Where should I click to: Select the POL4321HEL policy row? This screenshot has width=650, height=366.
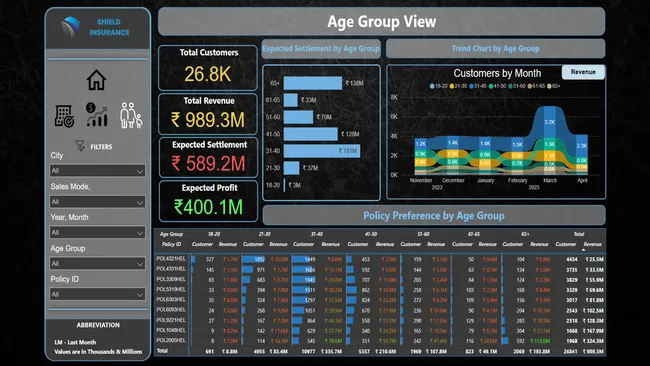pos(380,259)
